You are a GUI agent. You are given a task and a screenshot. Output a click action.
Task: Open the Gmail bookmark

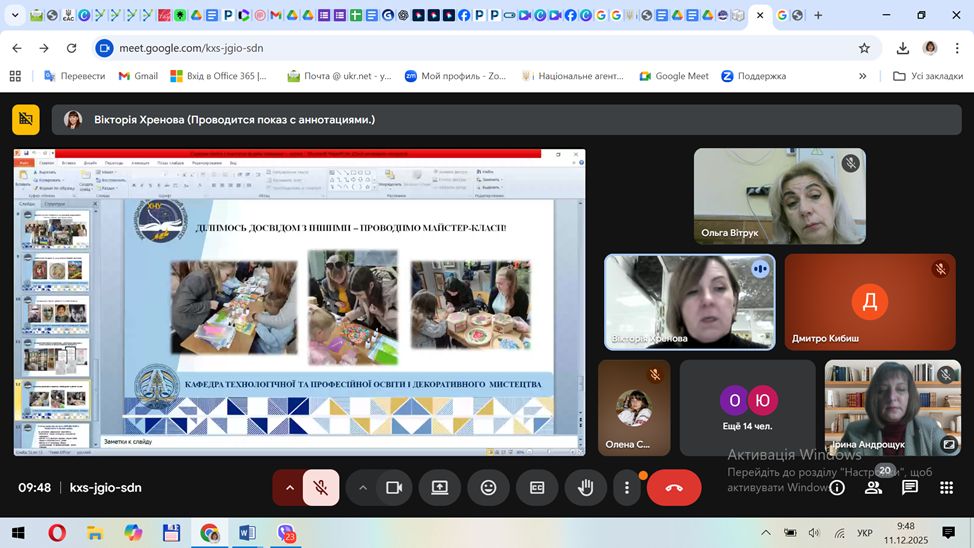click(x=138, y=76)
